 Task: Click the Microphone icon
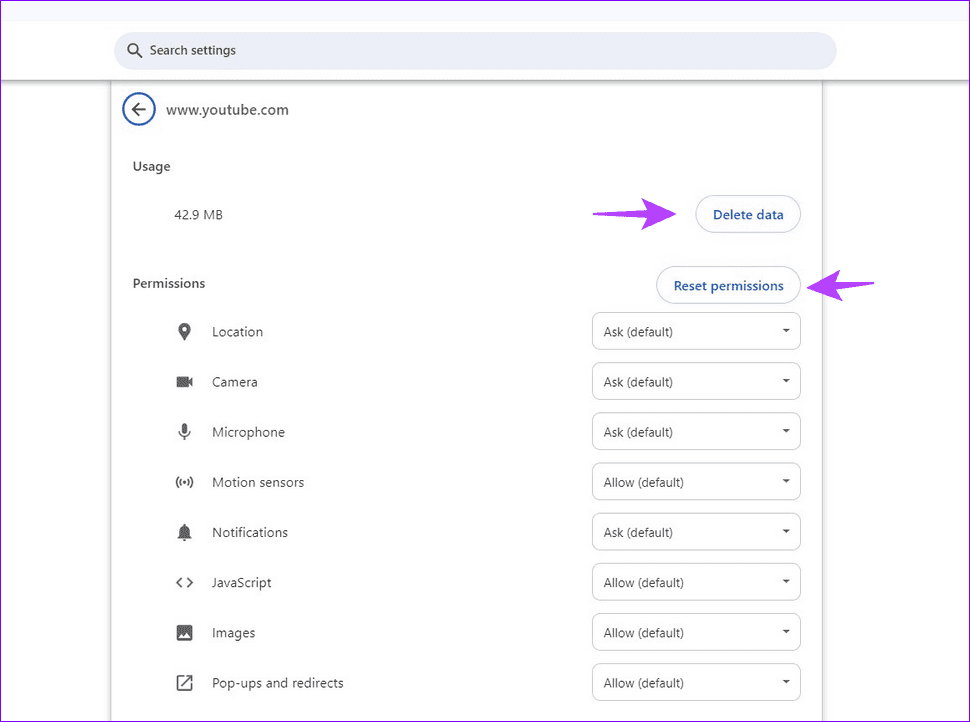tap(185, 431)
